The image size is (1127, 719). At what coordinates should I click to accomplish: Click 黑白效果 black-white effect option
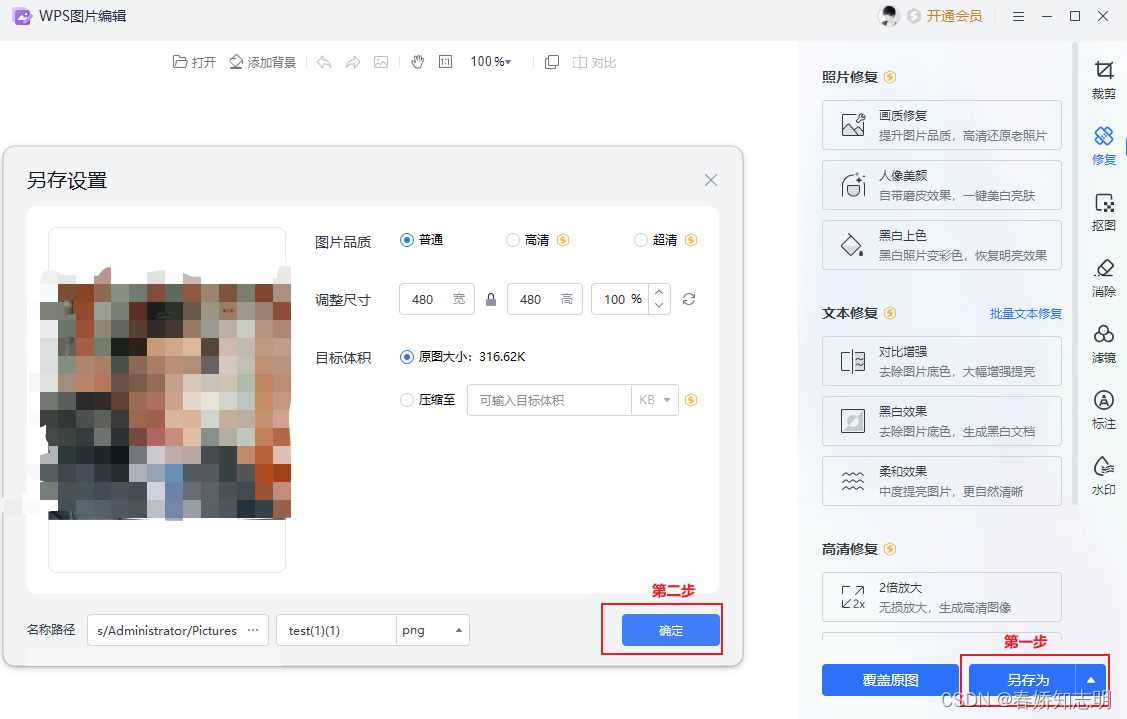pyautogui.click(x=942, y=421)
